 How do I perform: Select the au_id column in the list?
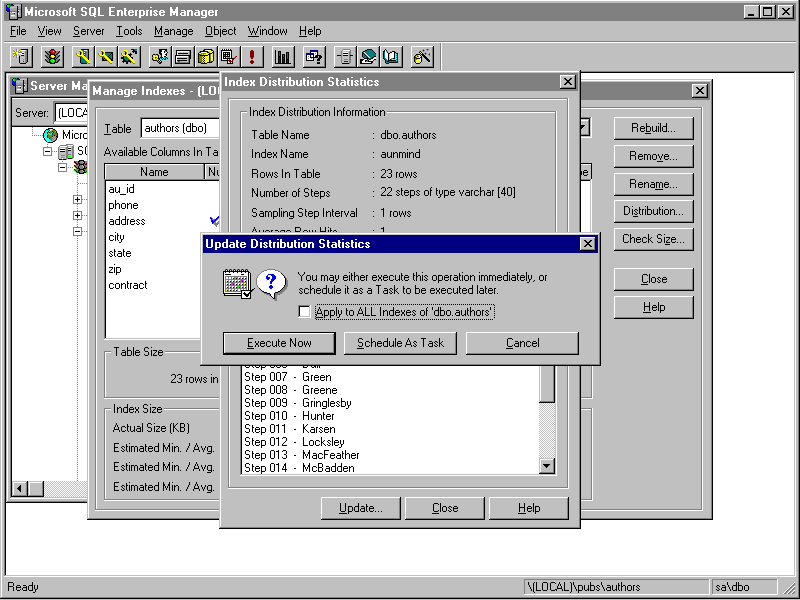[x=121, y=189]
